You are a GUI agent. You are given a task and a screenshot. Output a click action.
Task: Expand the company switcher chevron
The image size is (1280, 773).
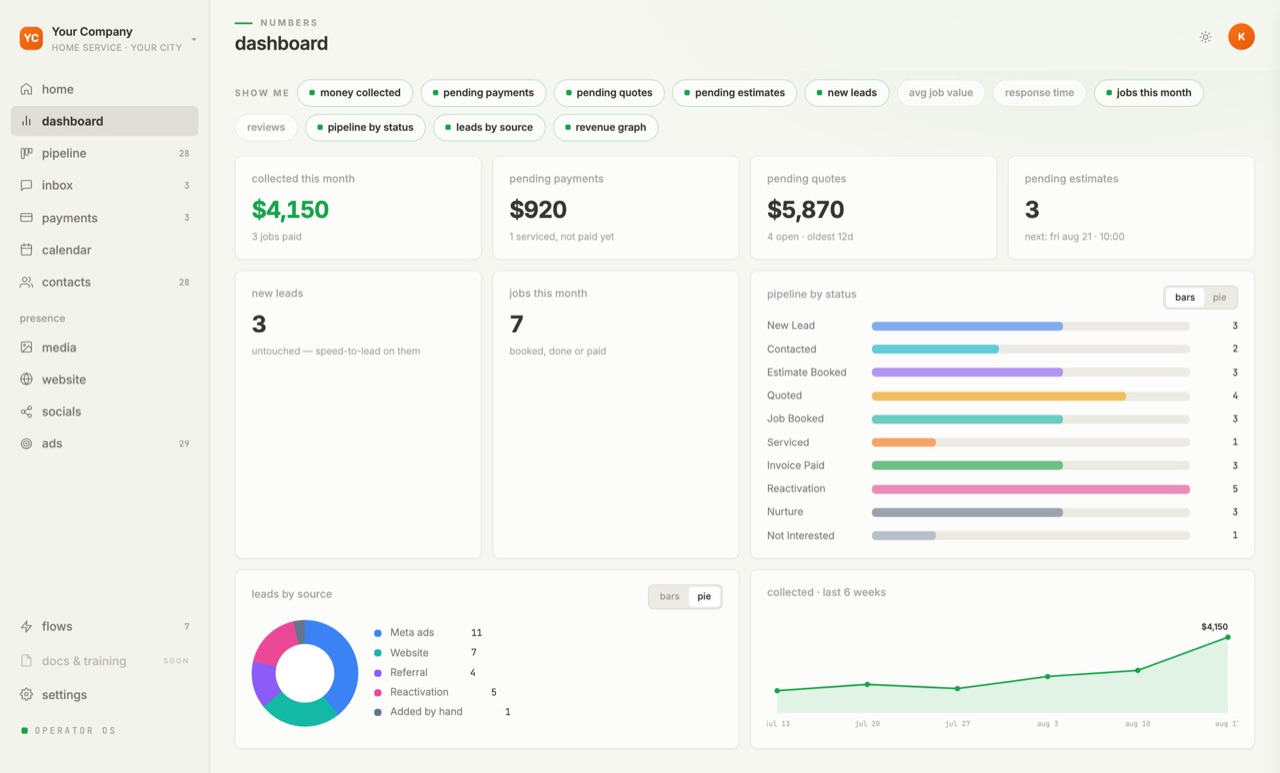(x=194, y=39)
